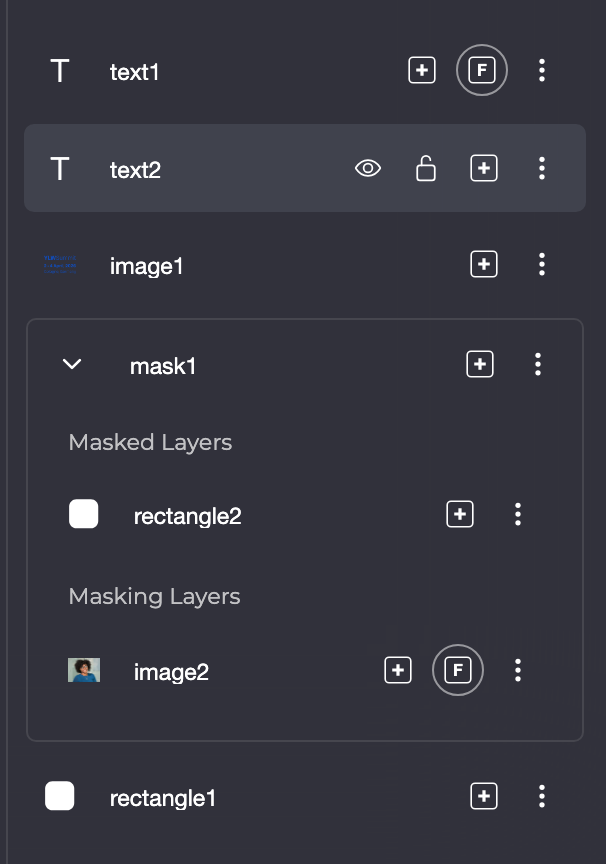Select the image1 layer name

pos(147,267)
